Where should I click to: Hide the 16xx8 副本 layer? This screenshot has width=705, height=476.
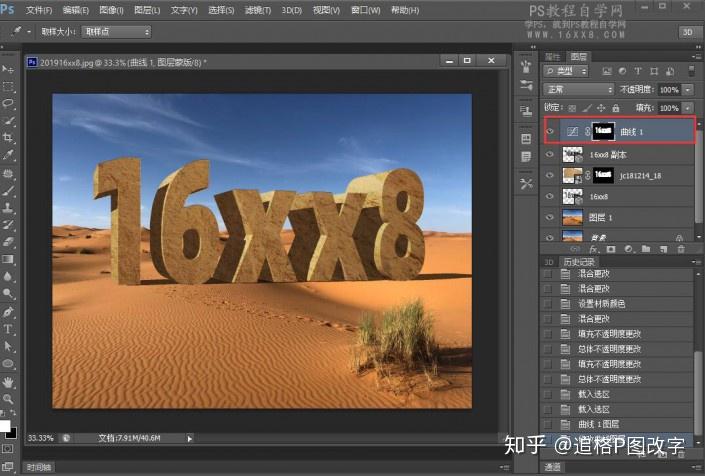click(x=550, y=154)
